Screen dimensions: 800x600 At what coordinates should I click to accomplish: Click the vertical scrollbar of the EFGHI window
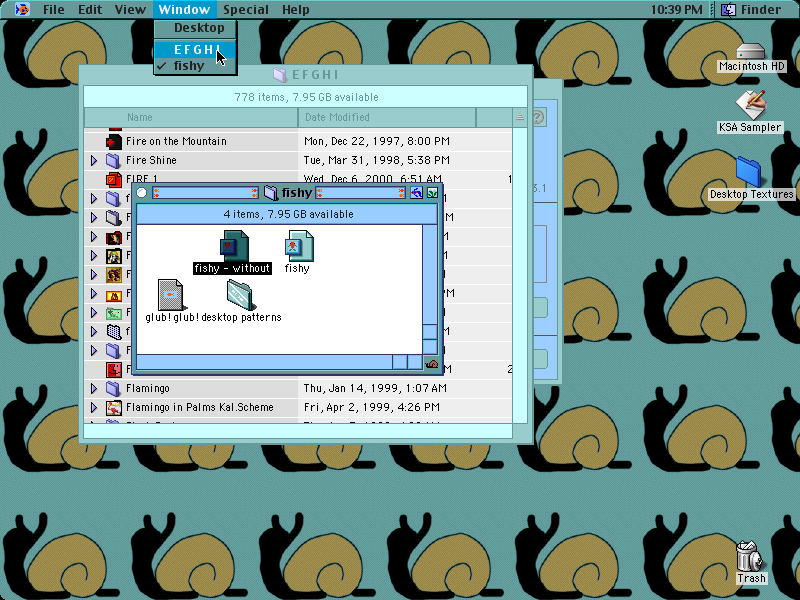(x=520, y=276)
